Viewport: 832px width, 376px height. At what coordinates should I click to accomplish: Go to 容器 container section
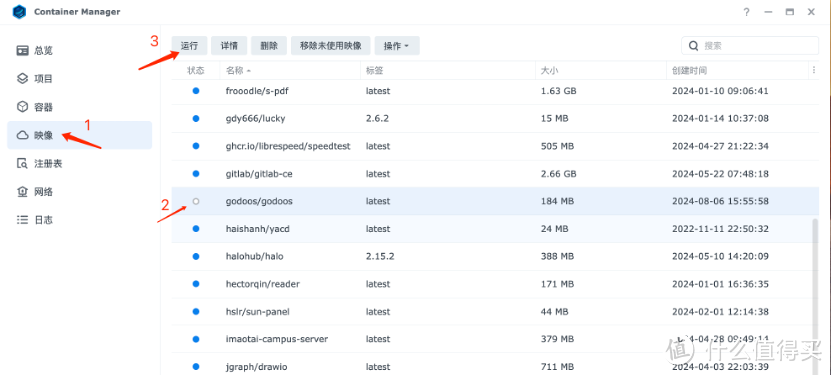click(x=80, y=107)
